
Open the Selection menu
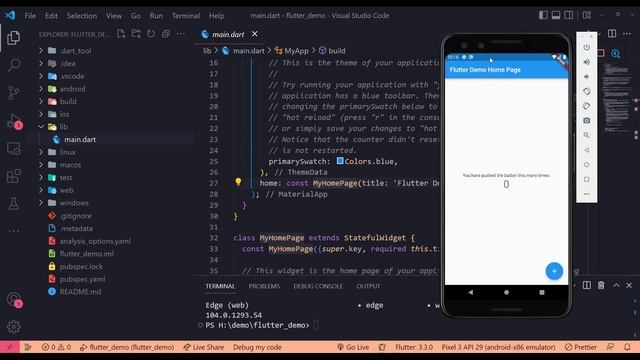point(82,16)
